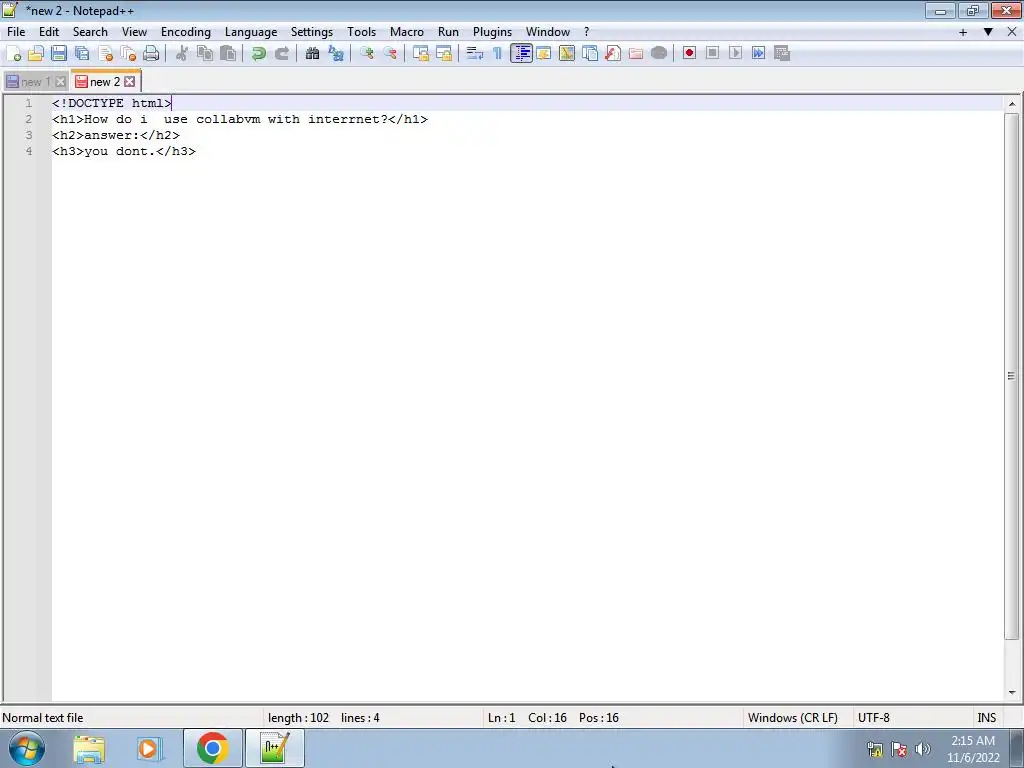Click the Close All toolbar icon
1024x768 pixels.
point(128,54)
